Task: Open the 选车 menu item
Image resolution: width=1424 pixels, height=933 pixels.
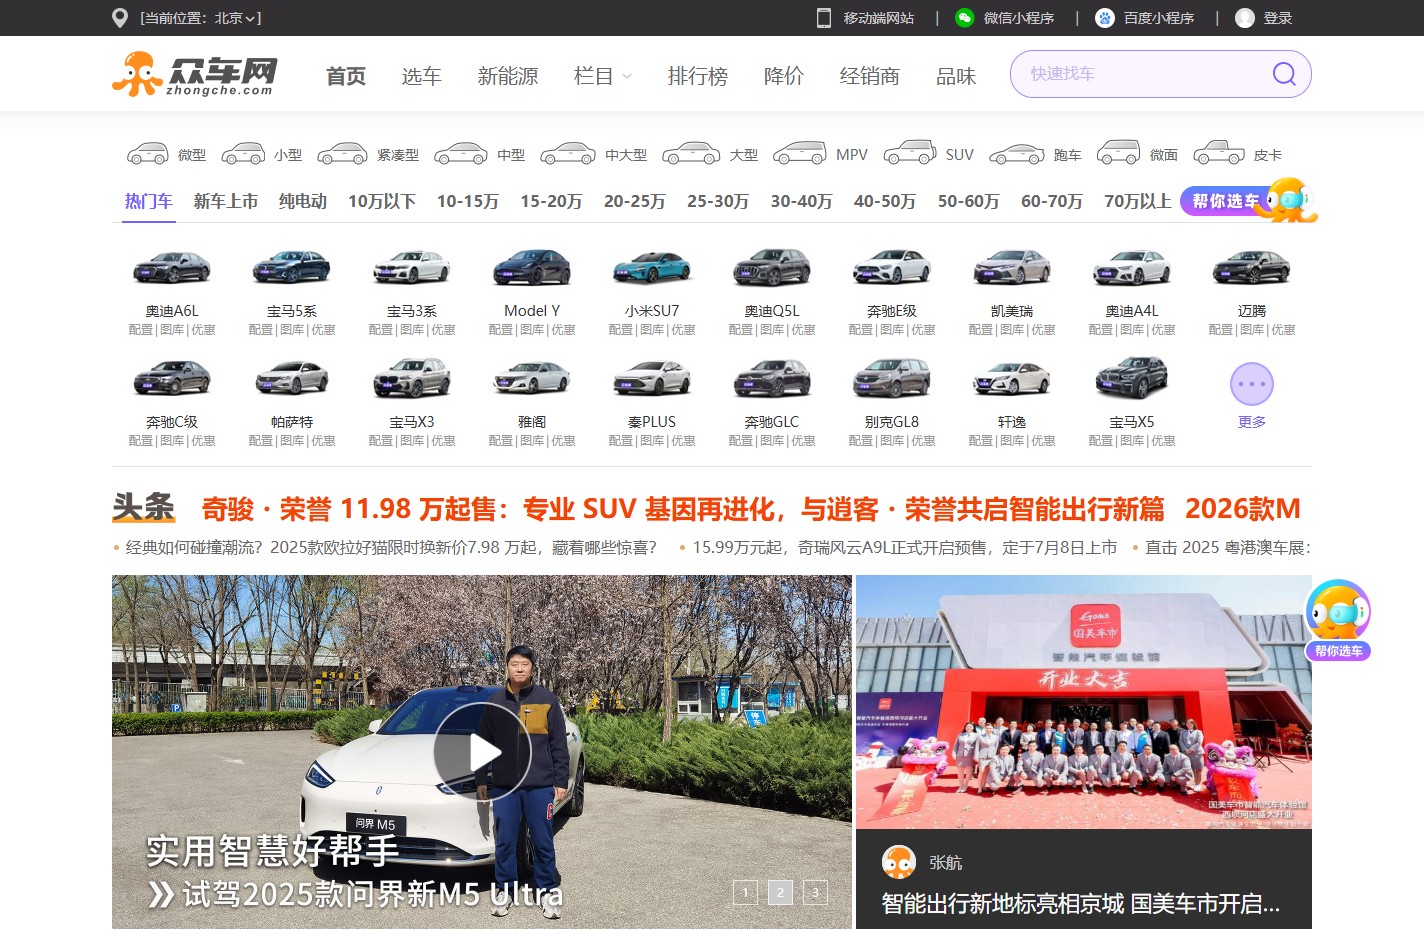Action: pyautogui.click(x=421, y=76)
